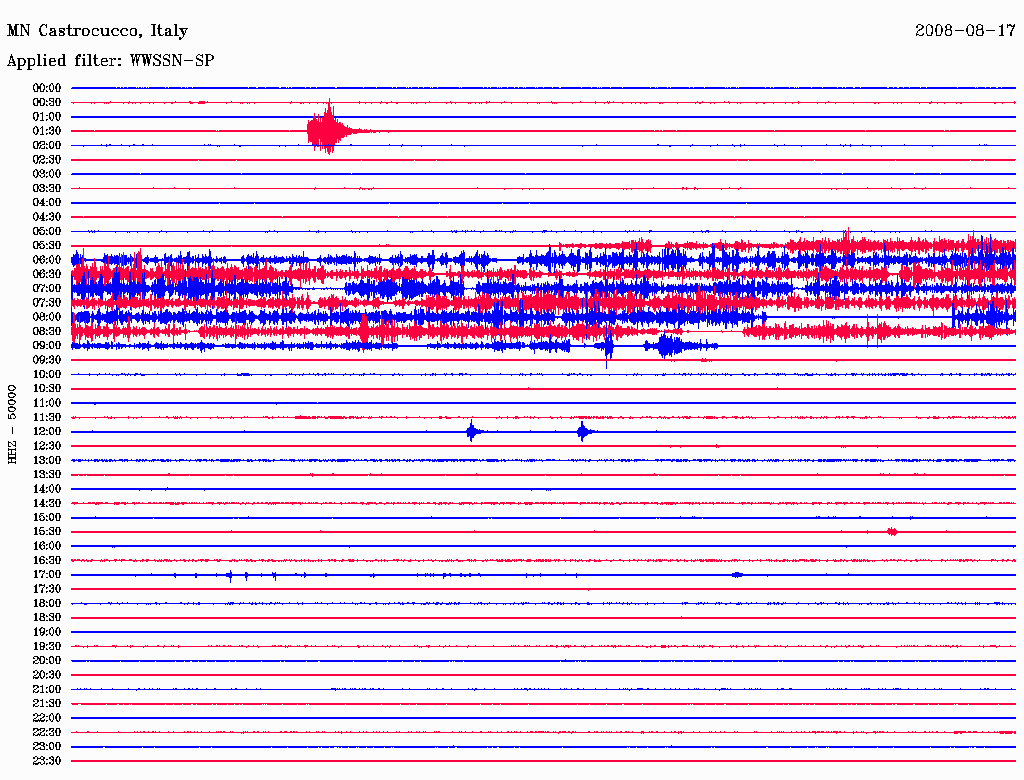Select the 13:00 time label
Viewport: 1024px width, 780px height.
tap(47, 461)
